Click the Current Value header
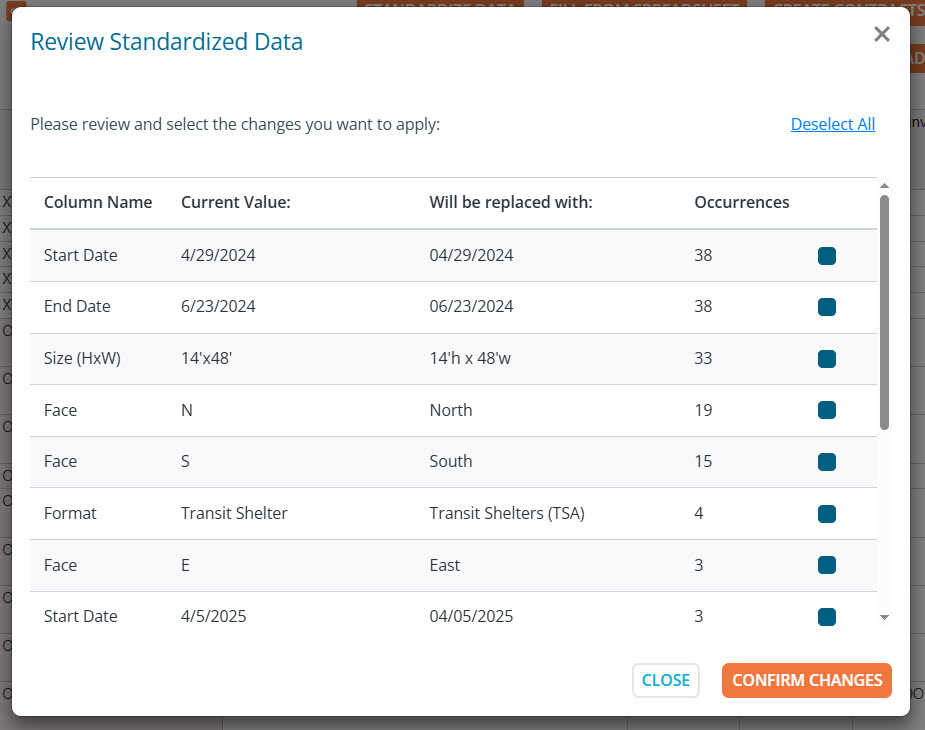925x730 pixels. 235,202
